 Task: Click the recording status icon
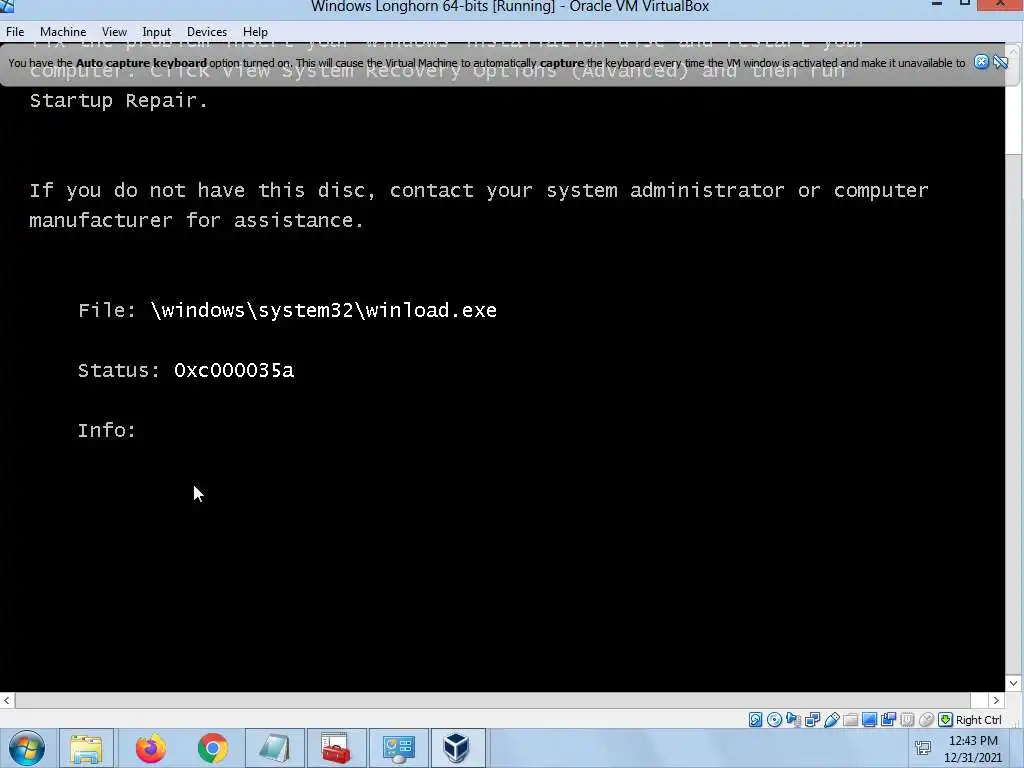888,720
